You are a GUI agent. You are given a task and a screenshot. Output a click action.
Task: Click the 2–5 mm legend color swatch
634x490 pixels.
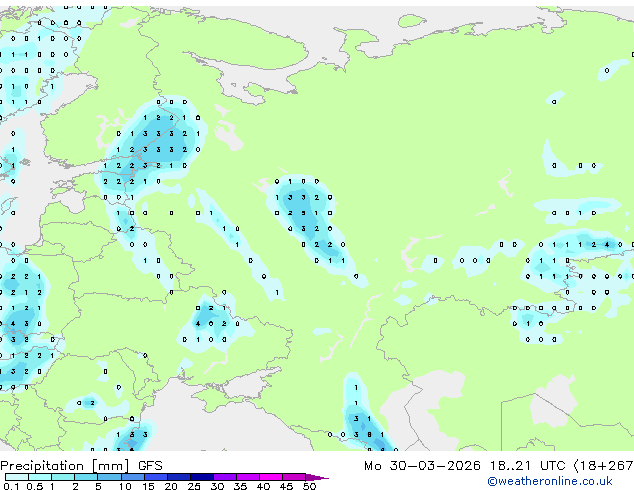(x=86, y=477)
